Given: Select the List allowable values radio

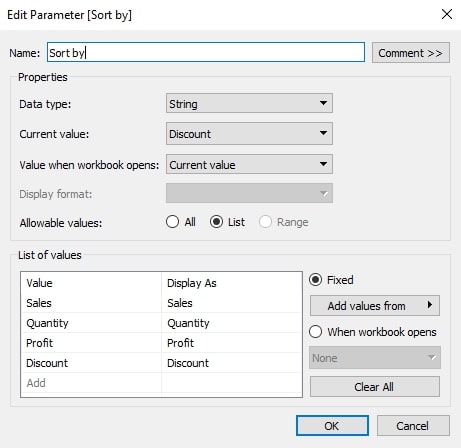Looking at the screenshot, I should [x=216, y=222].
